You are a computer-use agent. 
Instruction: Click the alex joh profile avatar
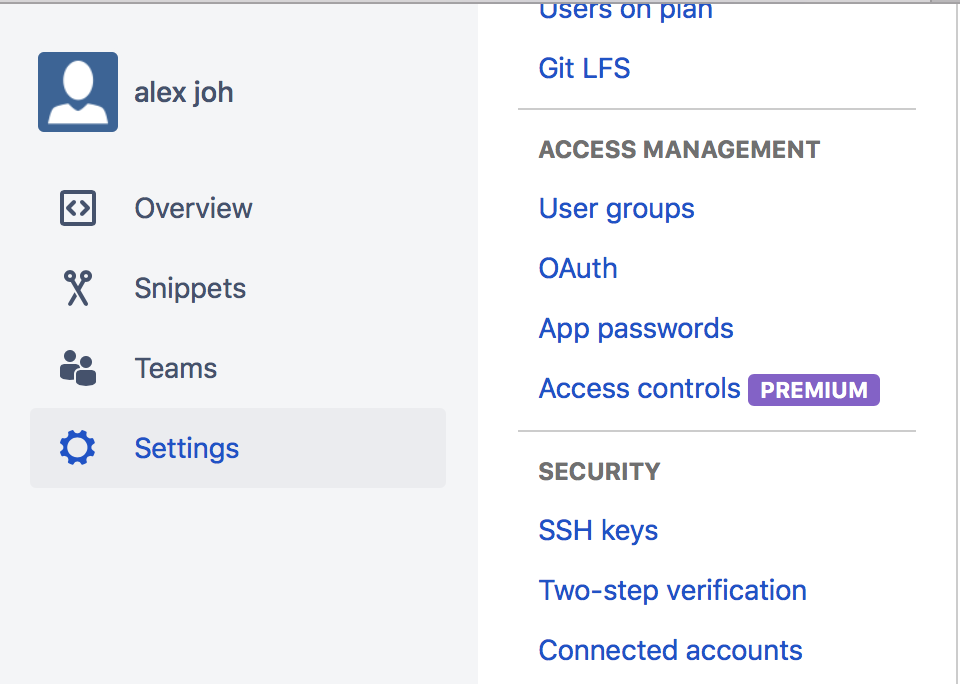77,91
